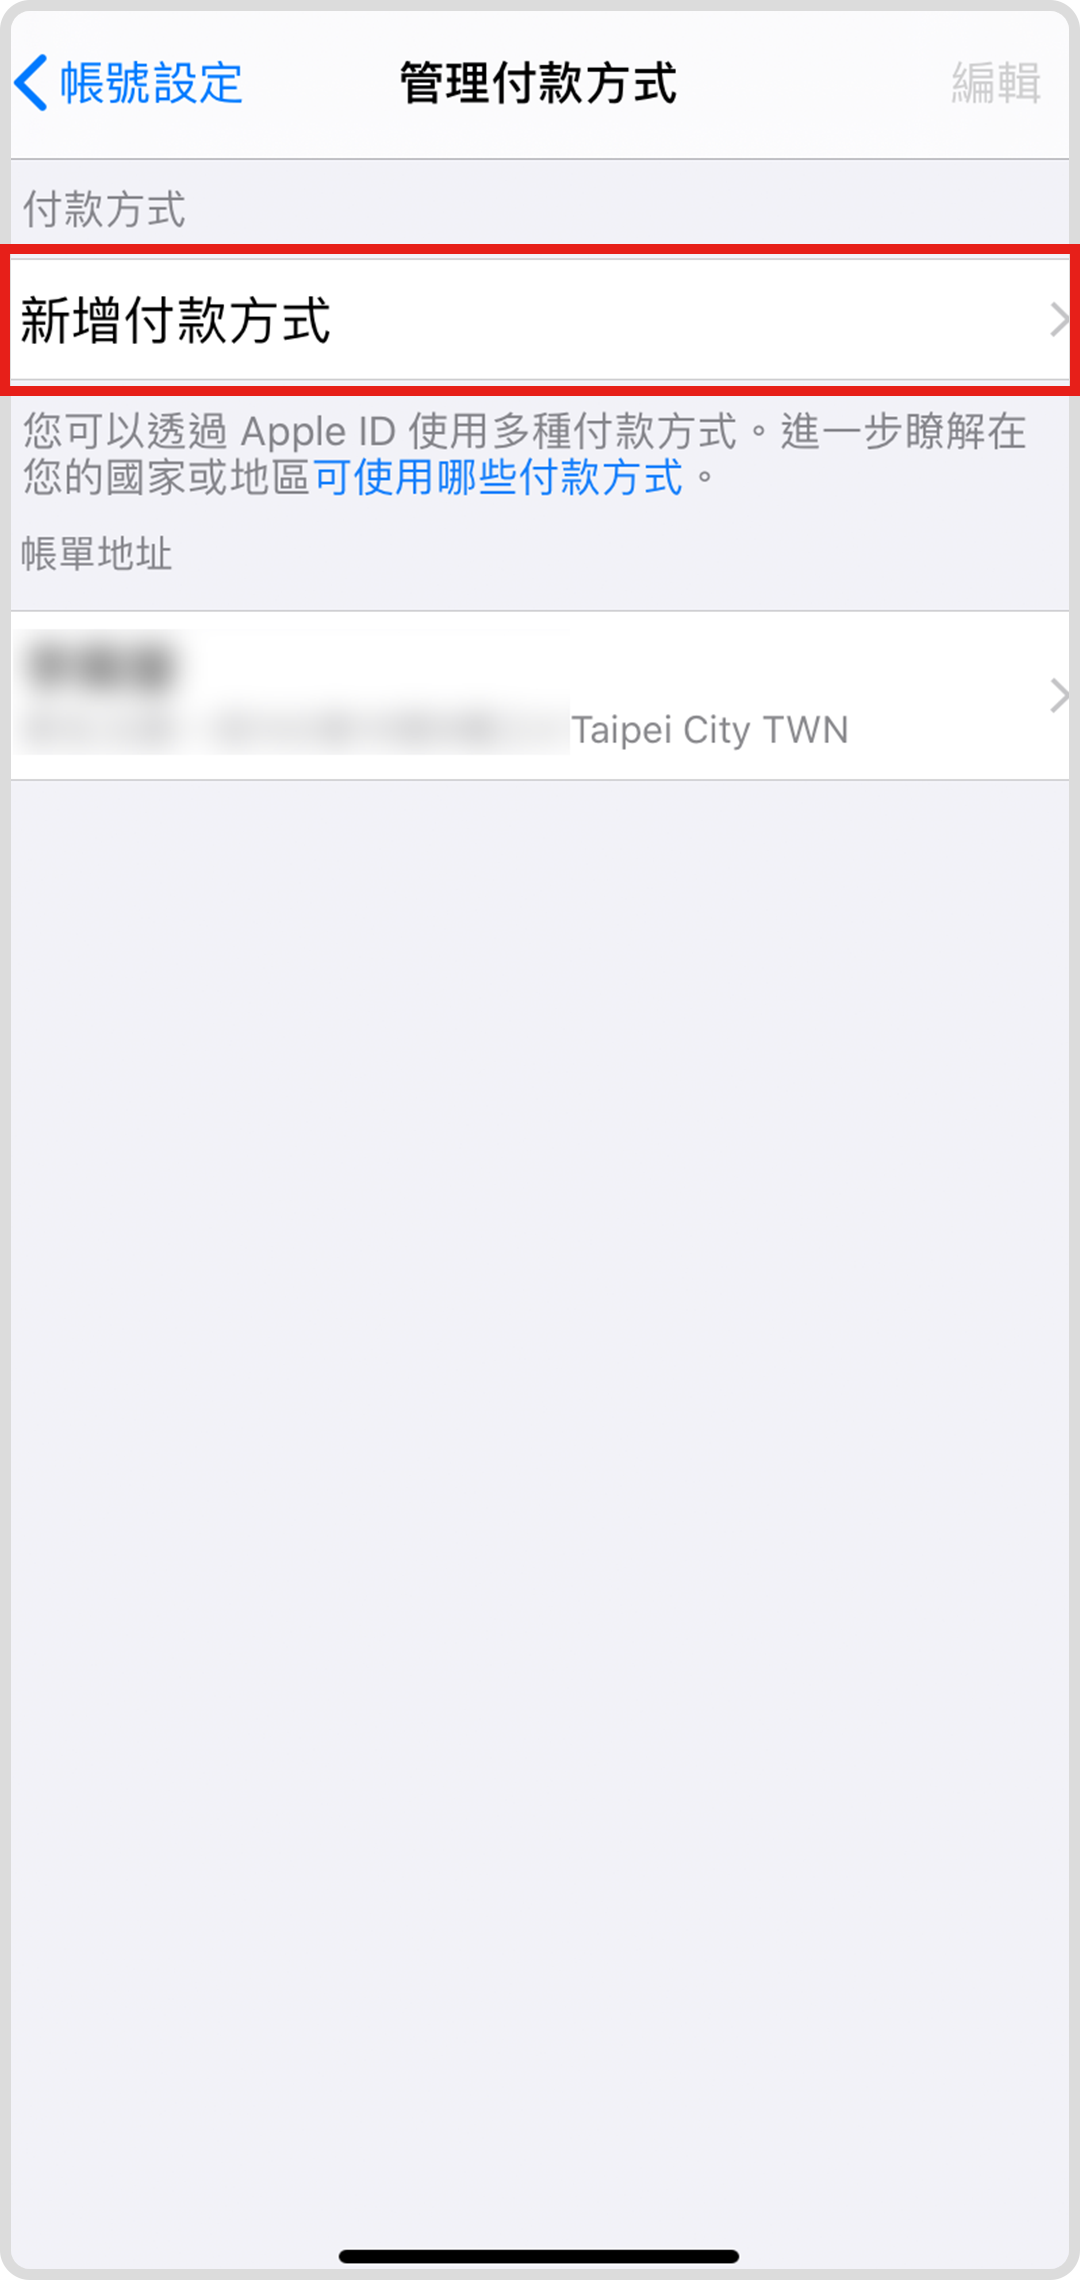
Task: Open 新增付款方式 row
Action: (540, 320)
